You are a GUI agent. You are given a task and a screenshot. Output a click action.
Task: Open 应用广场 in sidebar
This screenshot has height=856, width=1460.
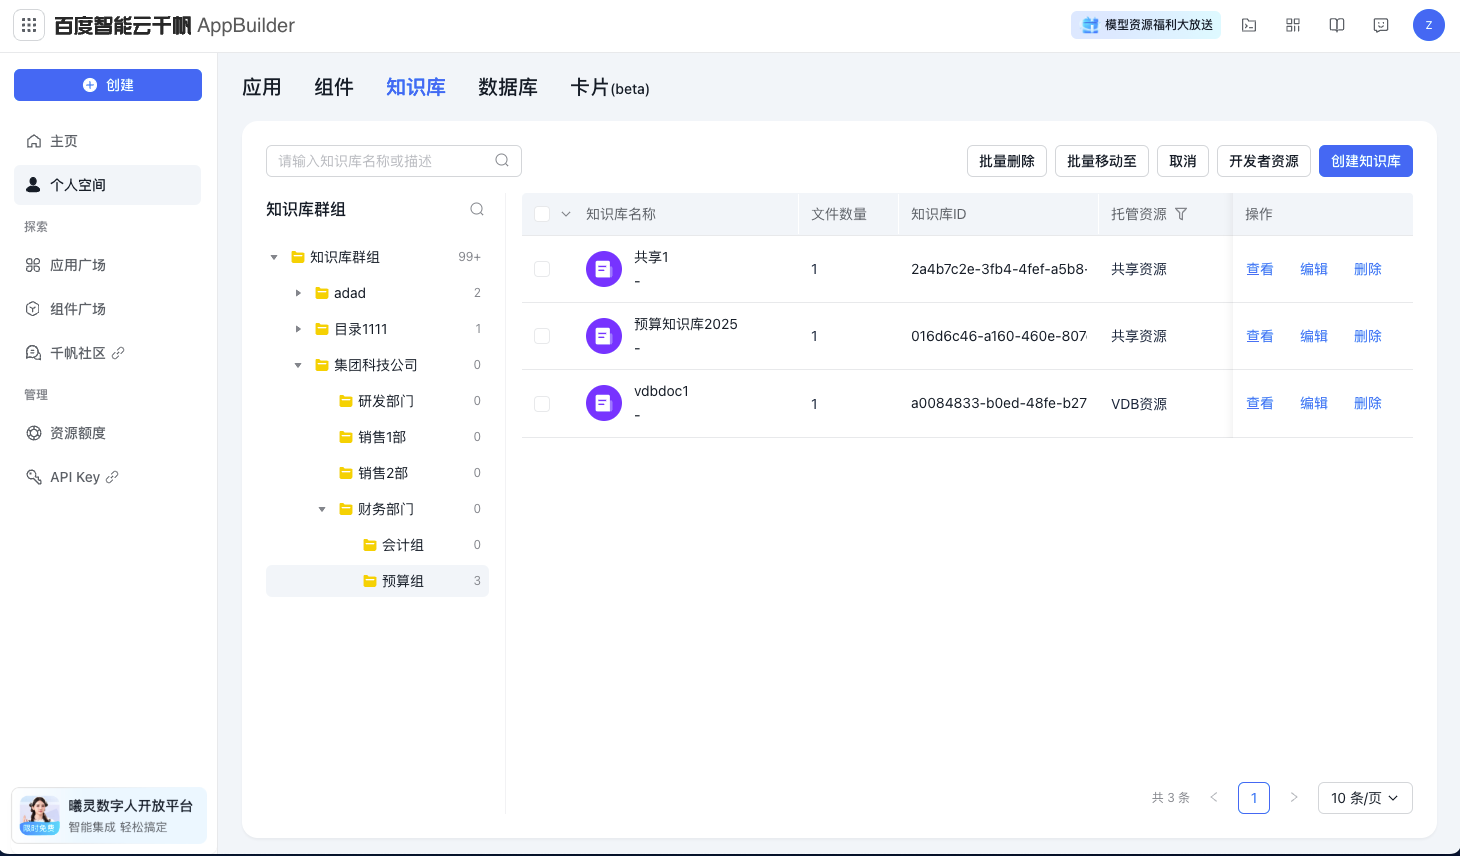[108, 265]
